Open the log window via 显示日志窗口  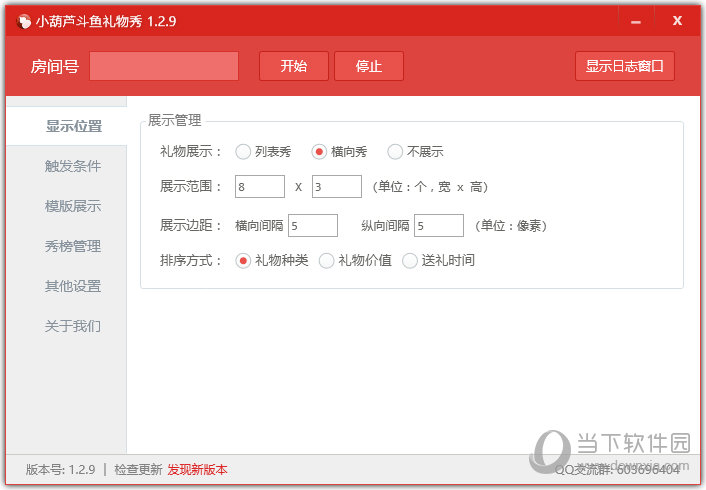click(625, 66)
